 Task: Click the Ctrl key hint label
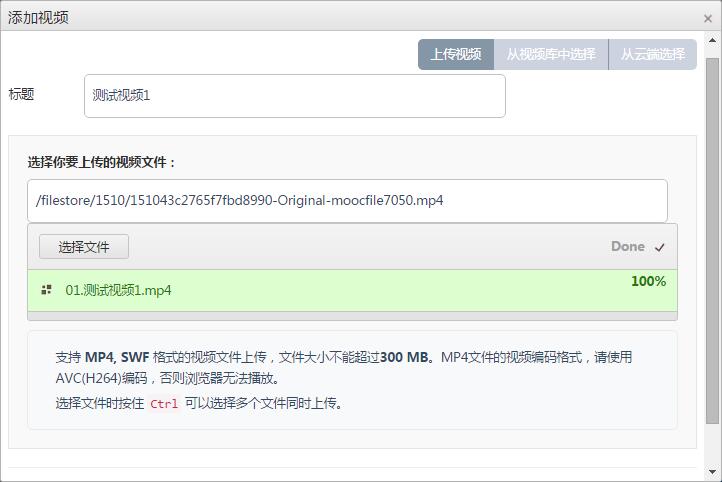point(164,404)
